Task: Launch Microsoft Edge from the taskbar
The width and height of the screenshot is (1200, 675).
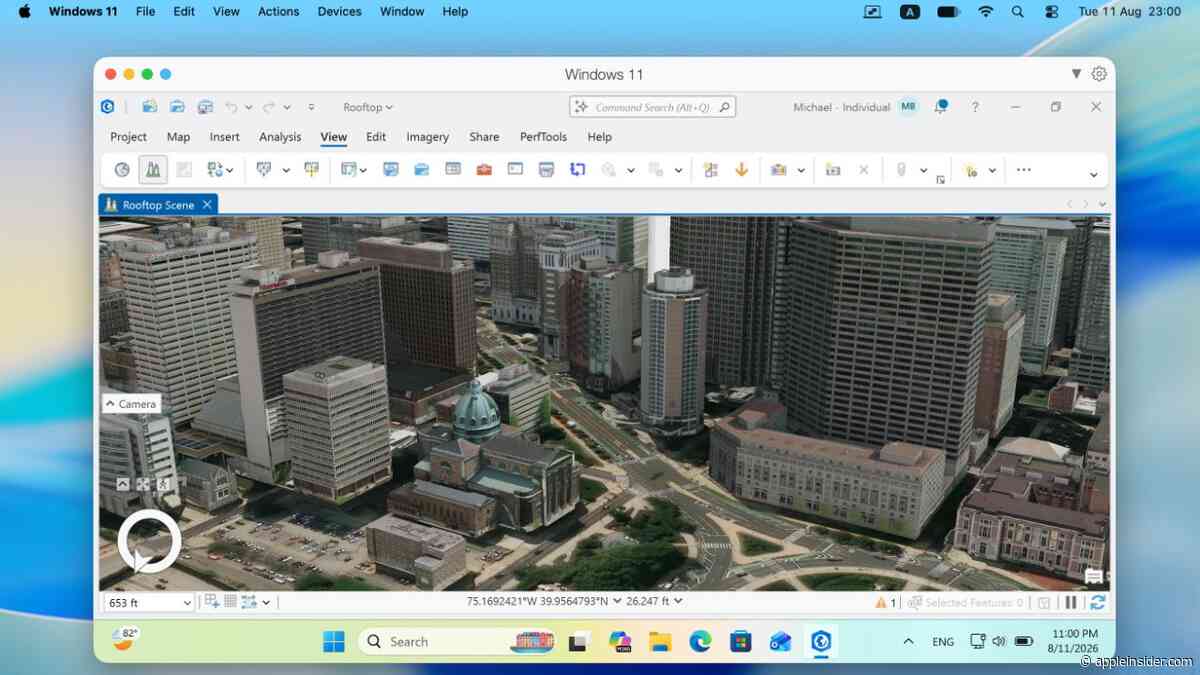Action: [700, 642]
